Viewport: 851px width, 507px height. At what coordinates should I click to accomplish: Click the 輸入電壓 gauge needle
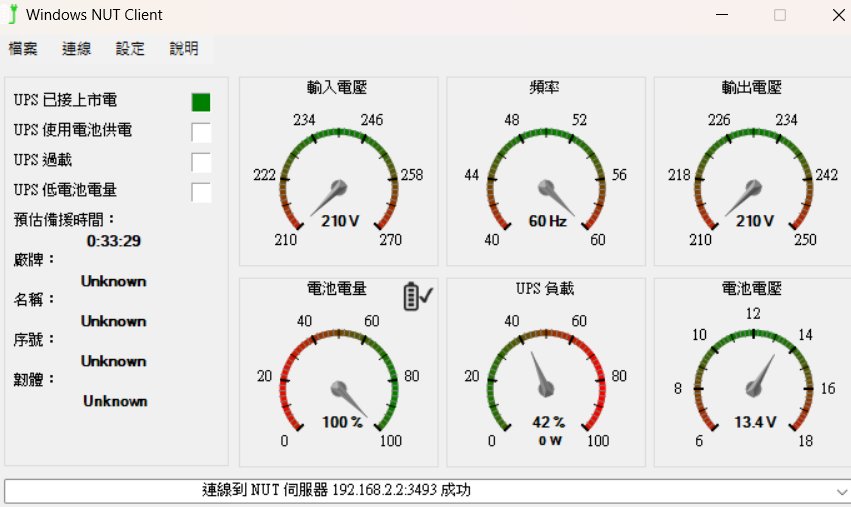point(330,196)
